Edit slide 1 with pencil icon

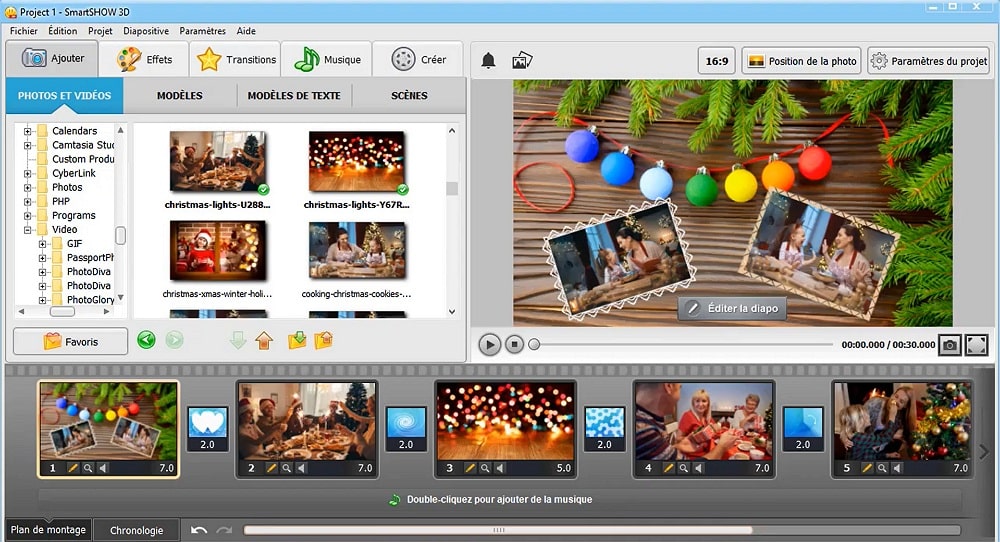(x=73, y=468)
